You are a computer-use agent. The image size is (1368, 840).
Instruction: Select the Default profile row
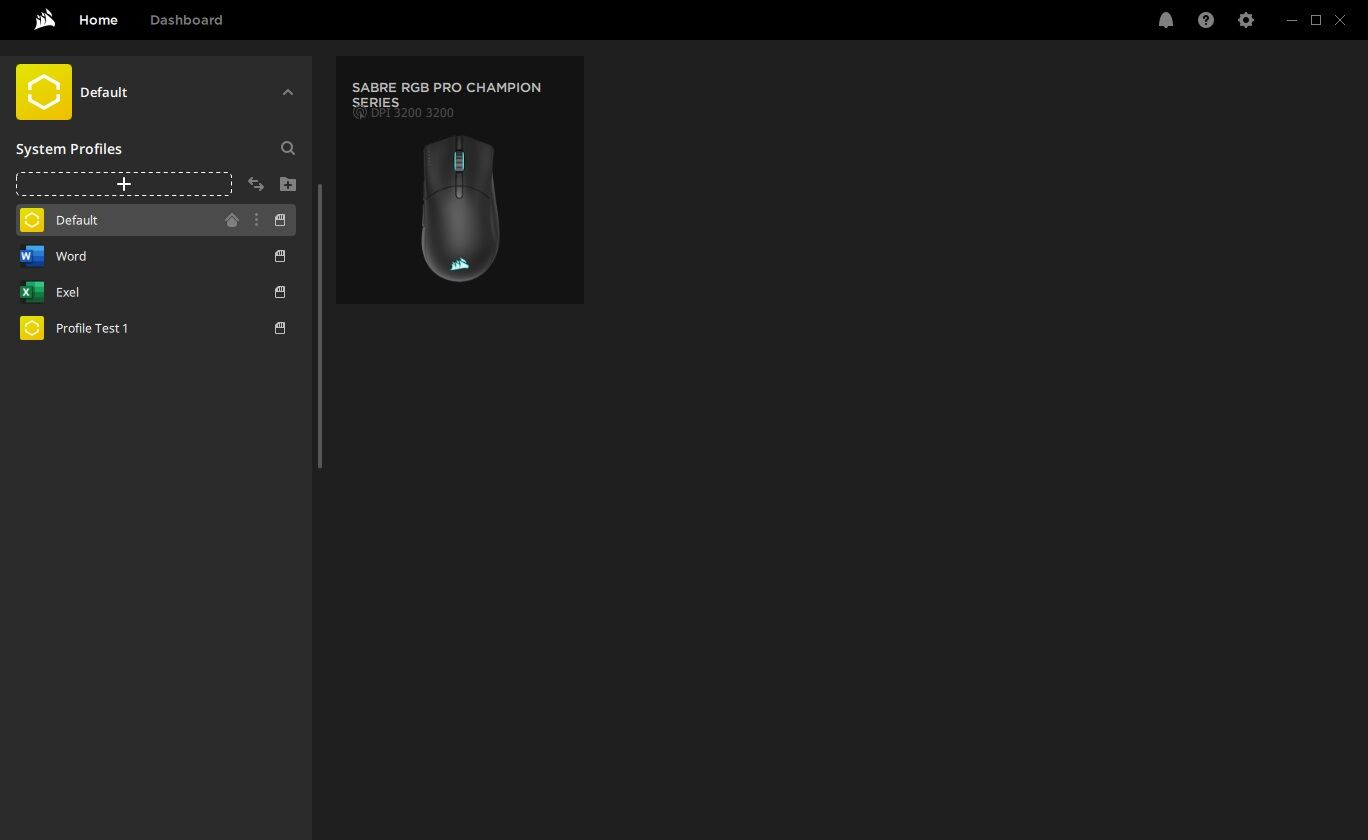(x=156, y=220)
